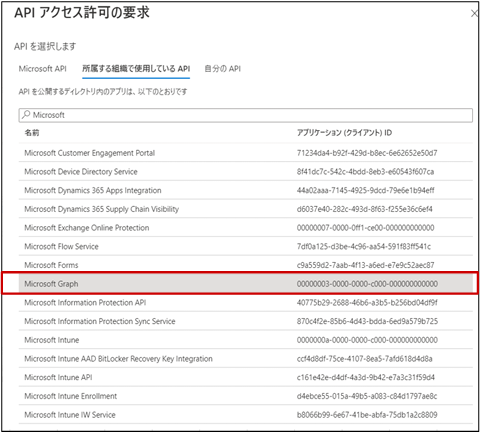Click the search magnifier icon

tap(26, 115)
